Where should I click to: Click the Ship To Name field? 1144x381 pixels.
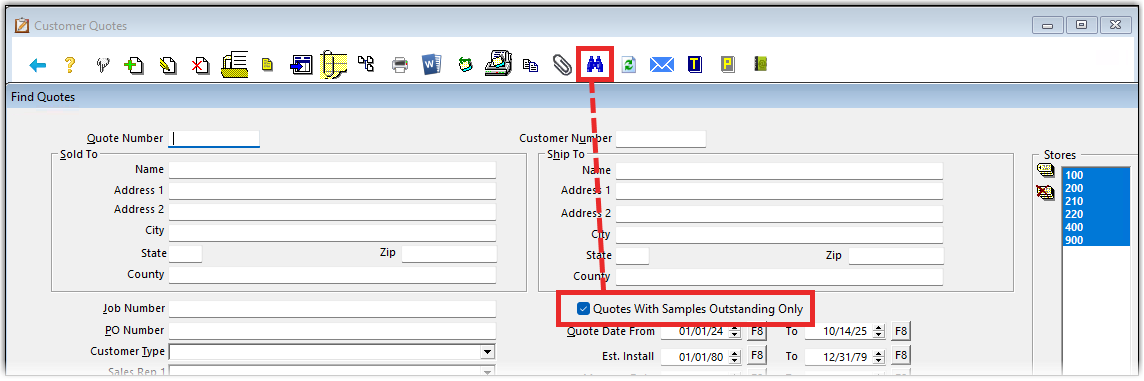pos(779,171)
